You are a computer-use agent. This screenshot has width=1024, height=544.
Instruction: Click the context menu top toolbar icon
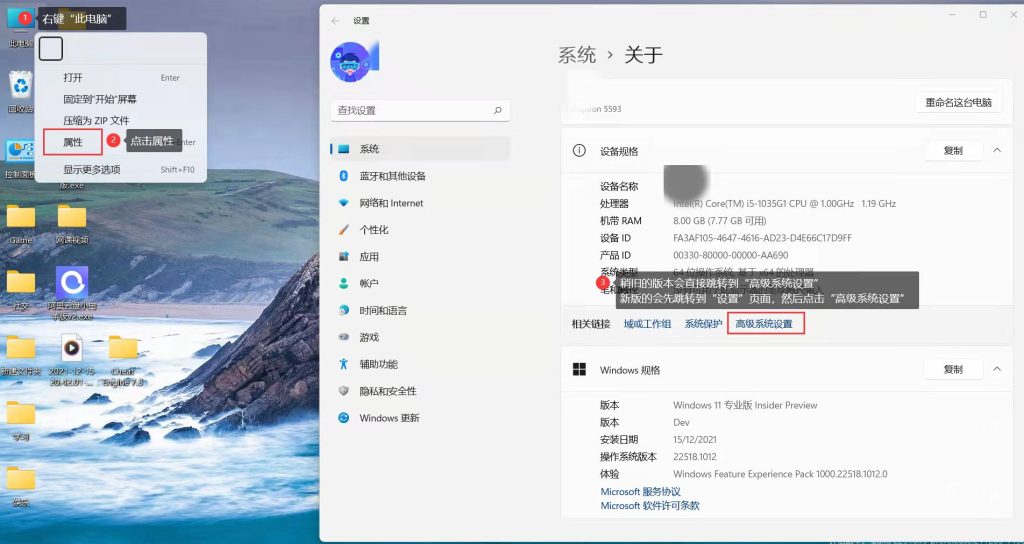tap(51, 48)
